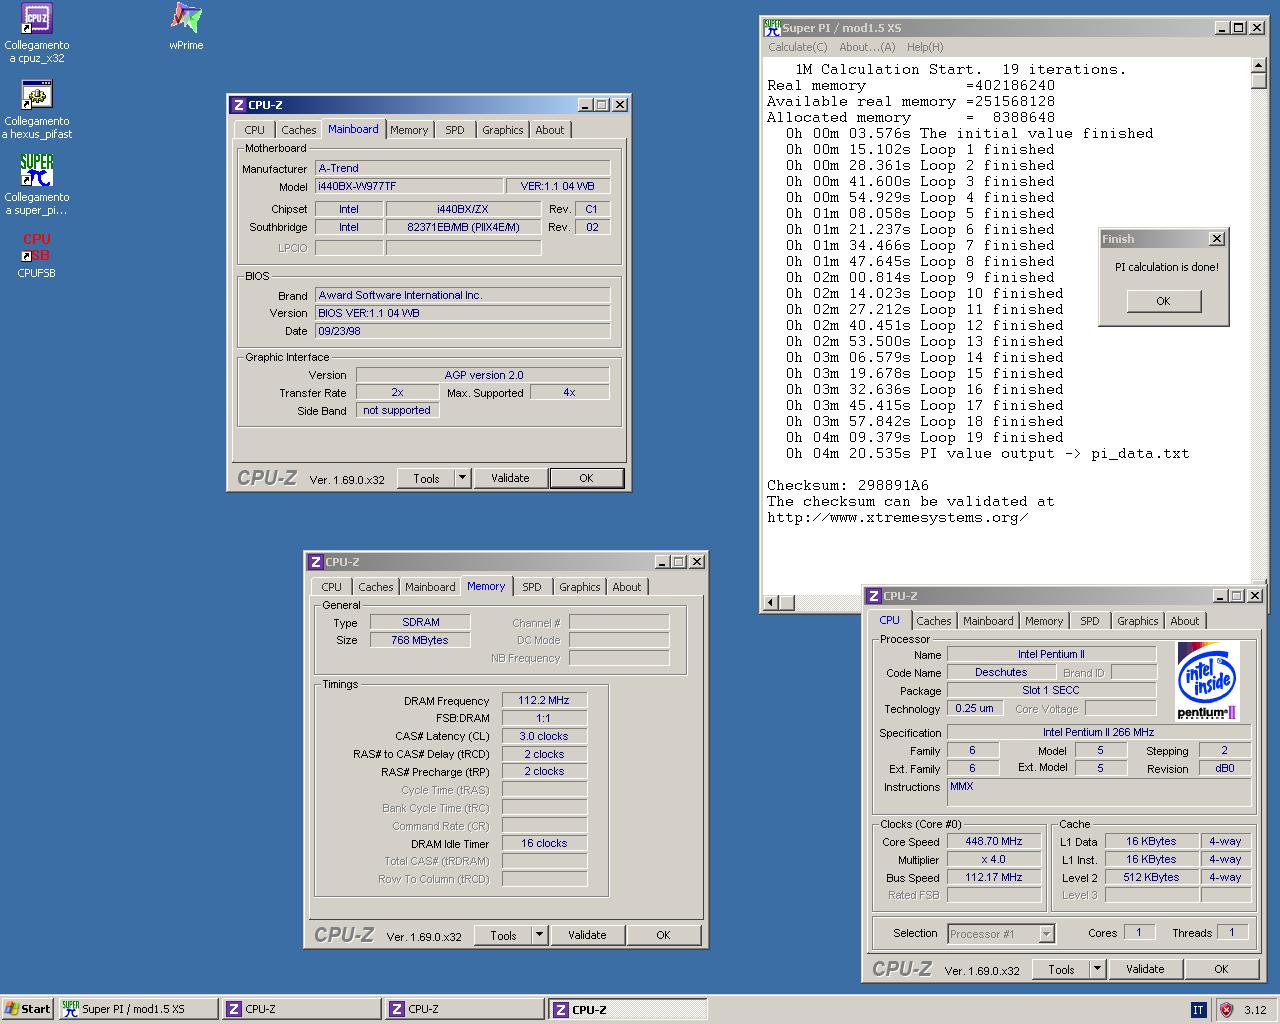Open Tools dropdown arrow in CPU window
This screenshot has height=1024, width=1280.
point(1097,969)
